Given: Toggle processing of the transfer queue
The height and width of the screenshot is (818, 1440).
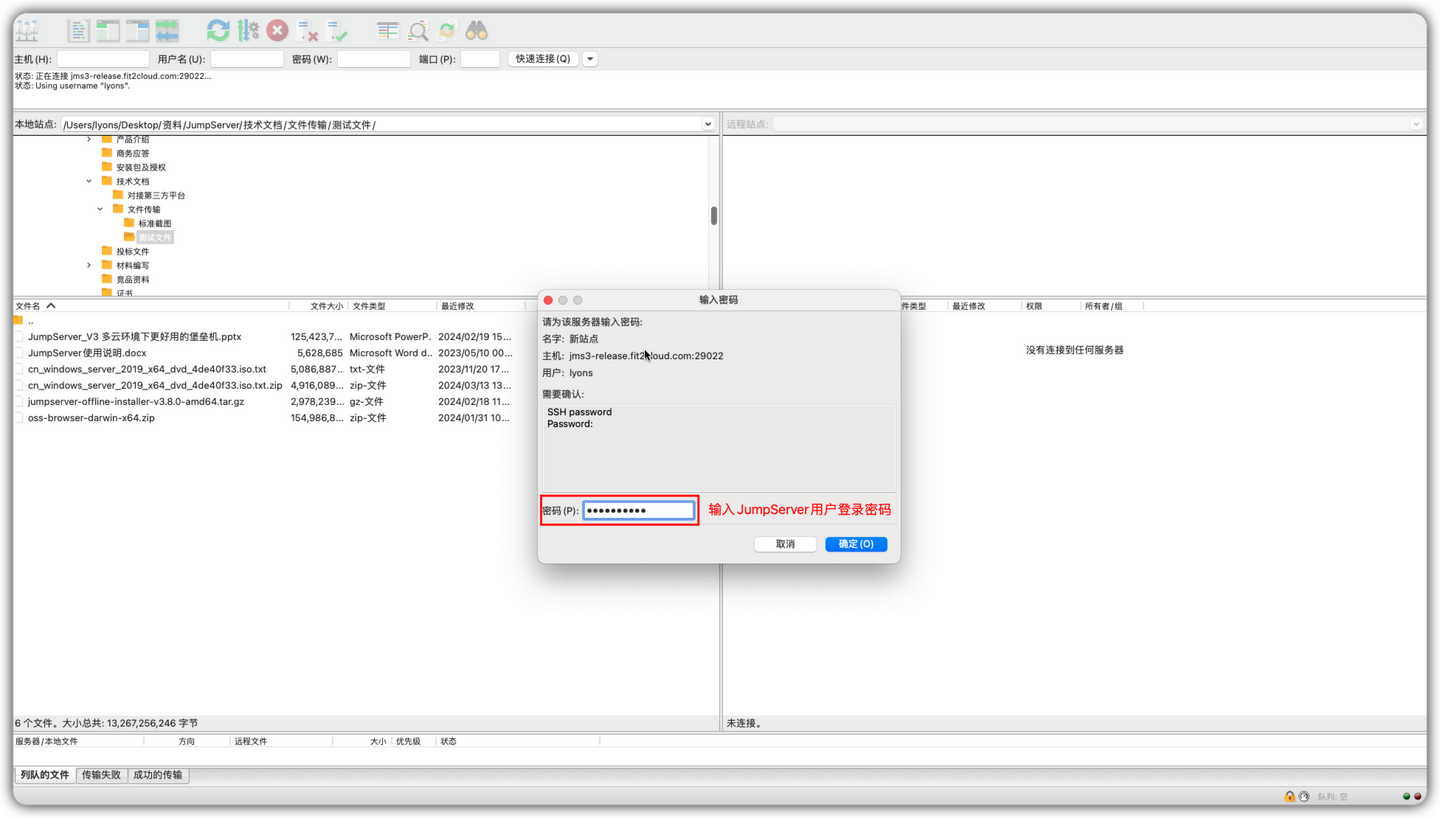Looking at the screenshot, I should tap(247, 29).
